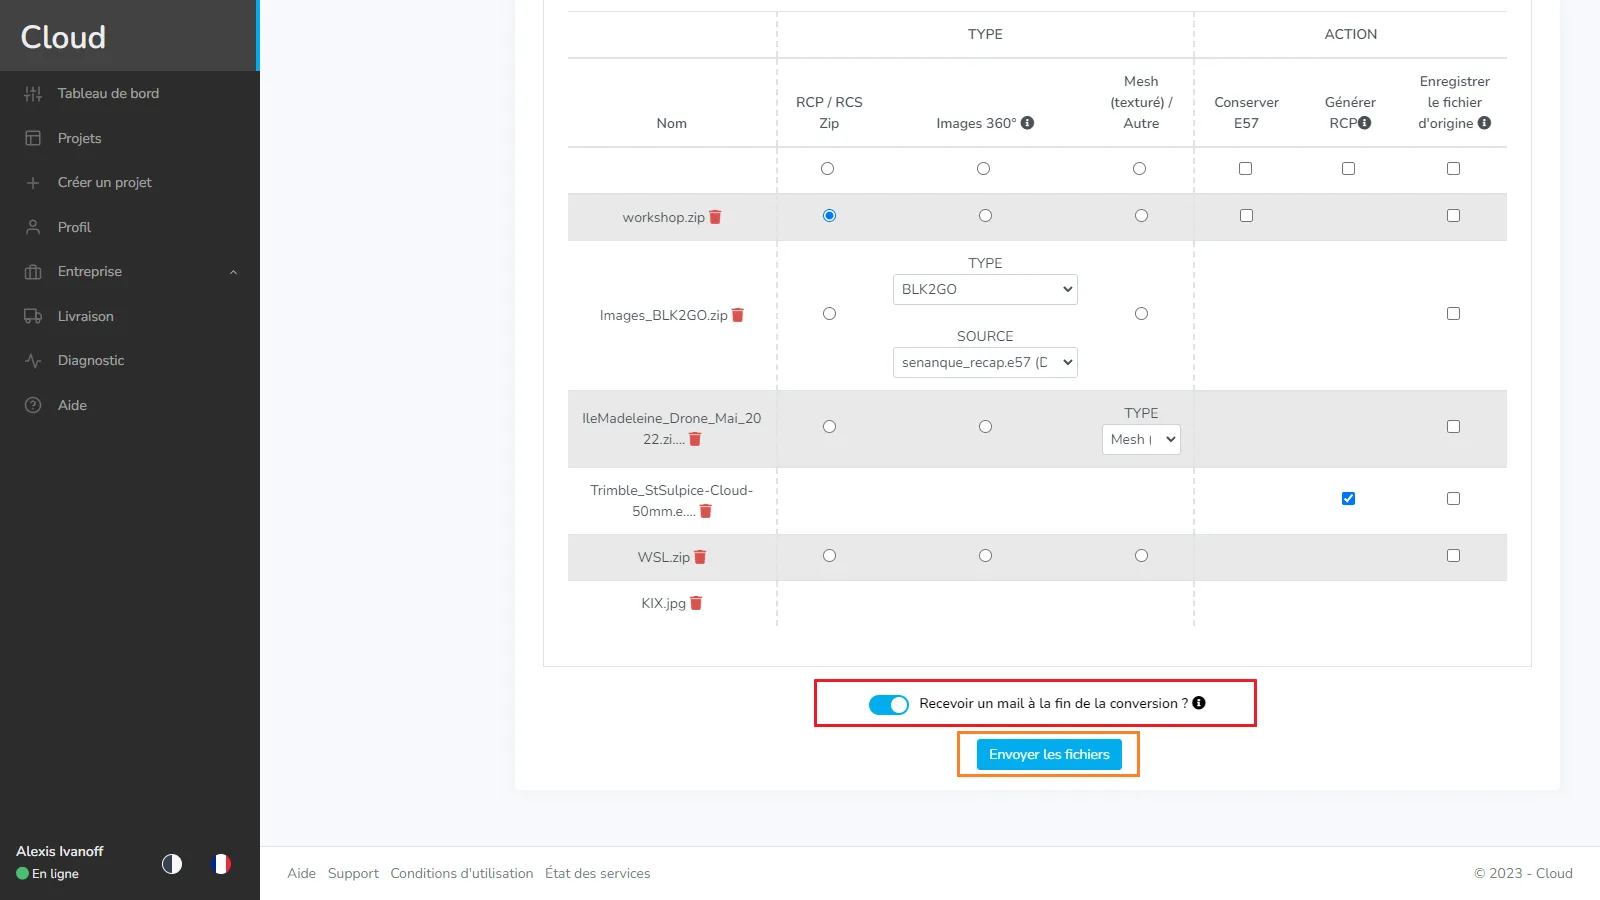
Task: Open the BLK2GO type dropdown
Action: point(985,289)
